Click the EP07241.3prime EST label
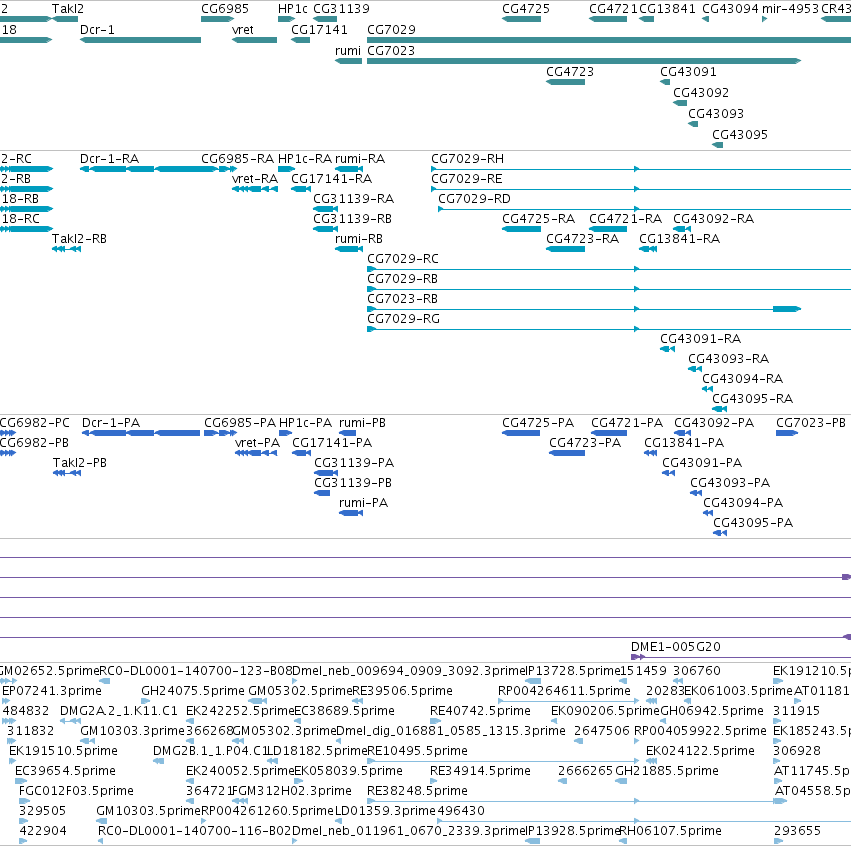Viewport: 851px width, 846px height. tap(52, 691)
